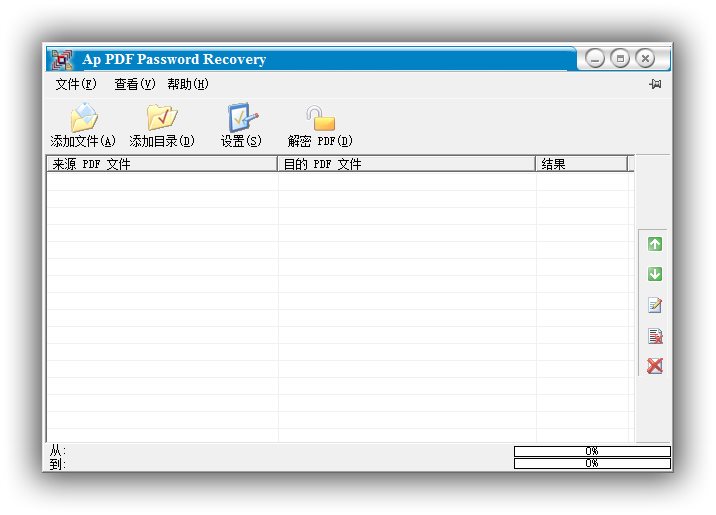Screen dimensions: 716x515
Task: Minimize the Ap PDF Password Recovery window
Action: [595, 58]
